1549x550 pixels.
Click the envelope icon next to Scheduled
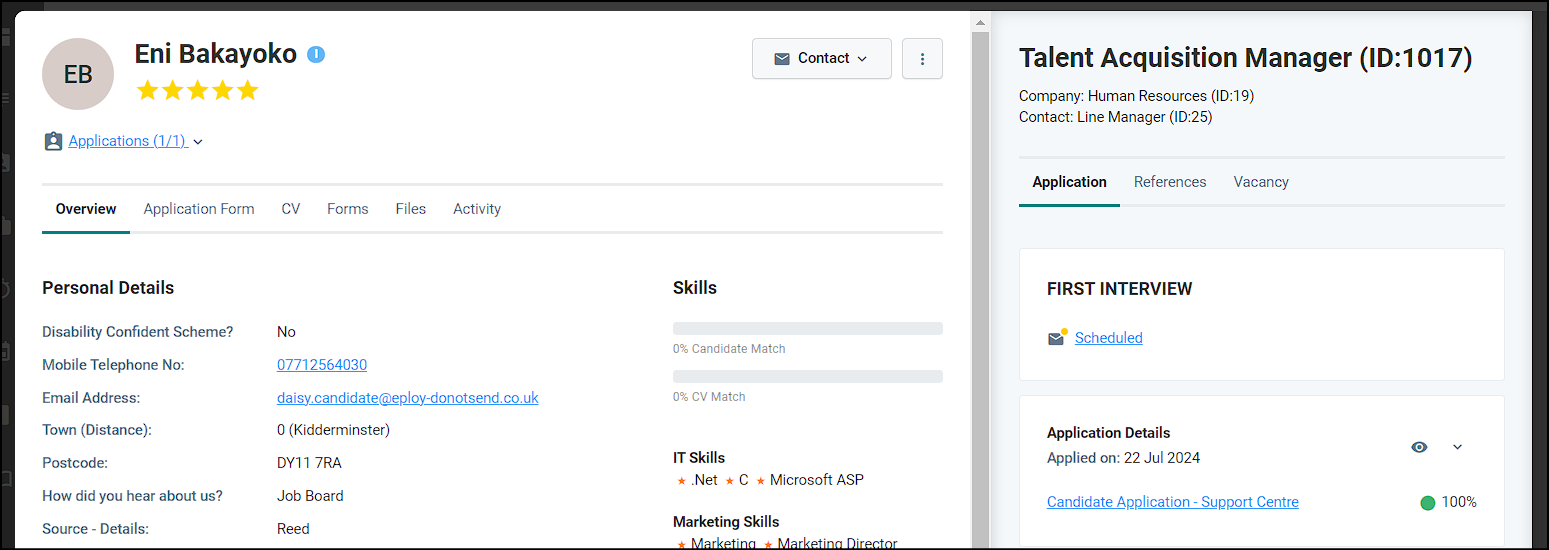pyautogui.click(x=1056, y=338)
